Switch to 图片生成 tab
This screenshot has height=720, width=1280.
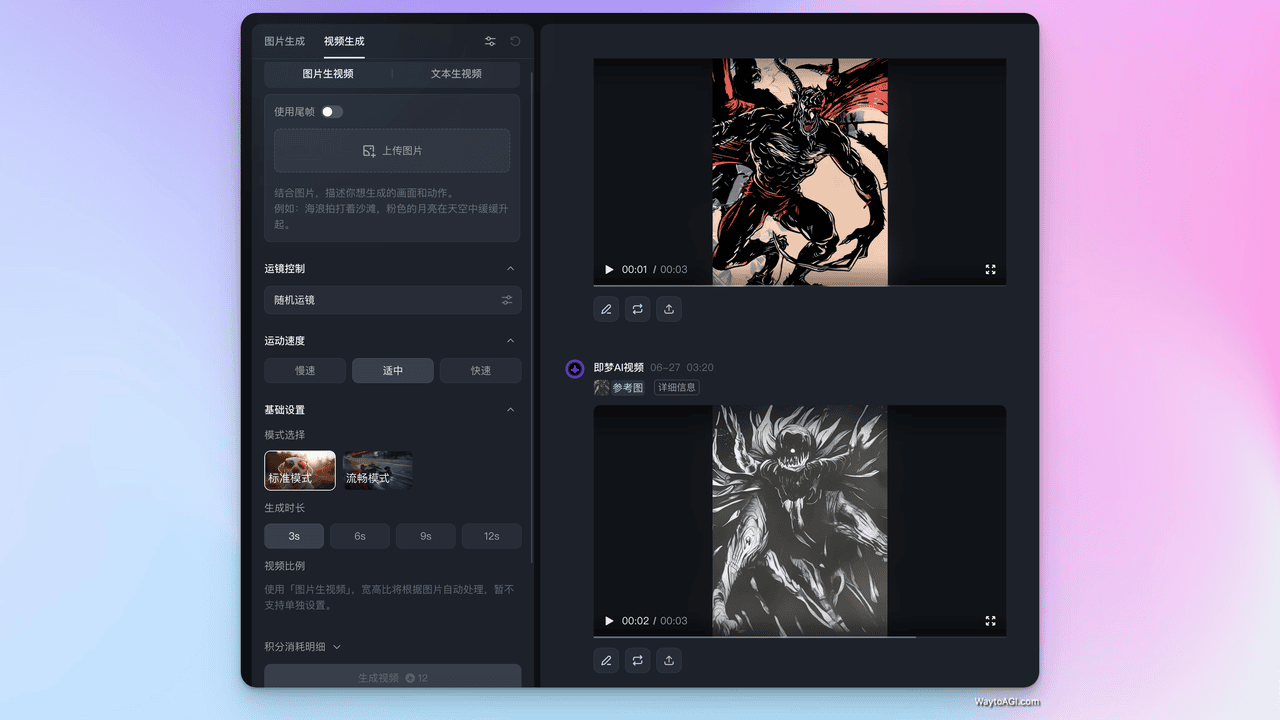[x=284, y=41]
